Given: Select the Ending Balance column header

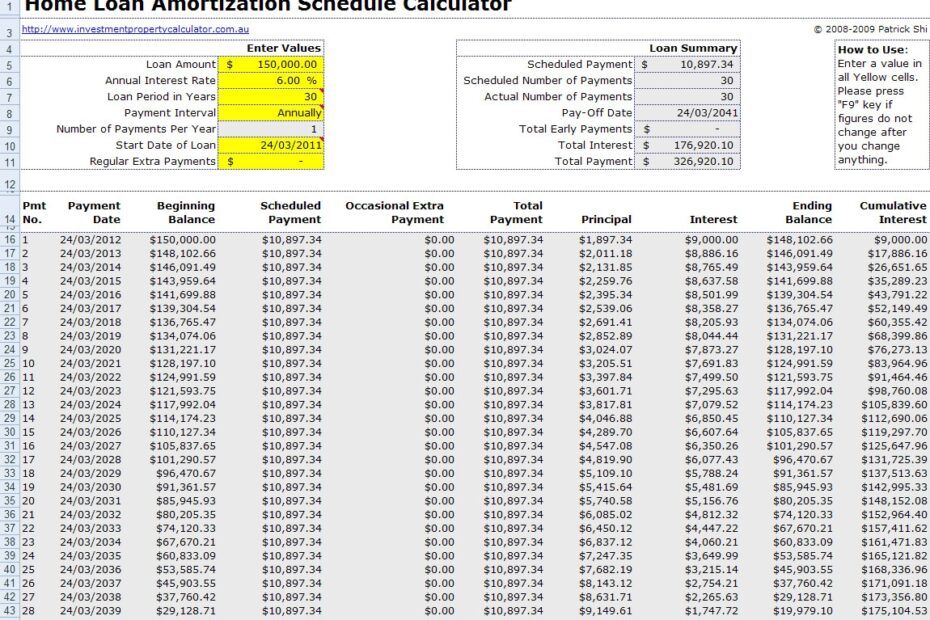Looking at the screenshot, I should pyautogui.click(x=808, y=212).
